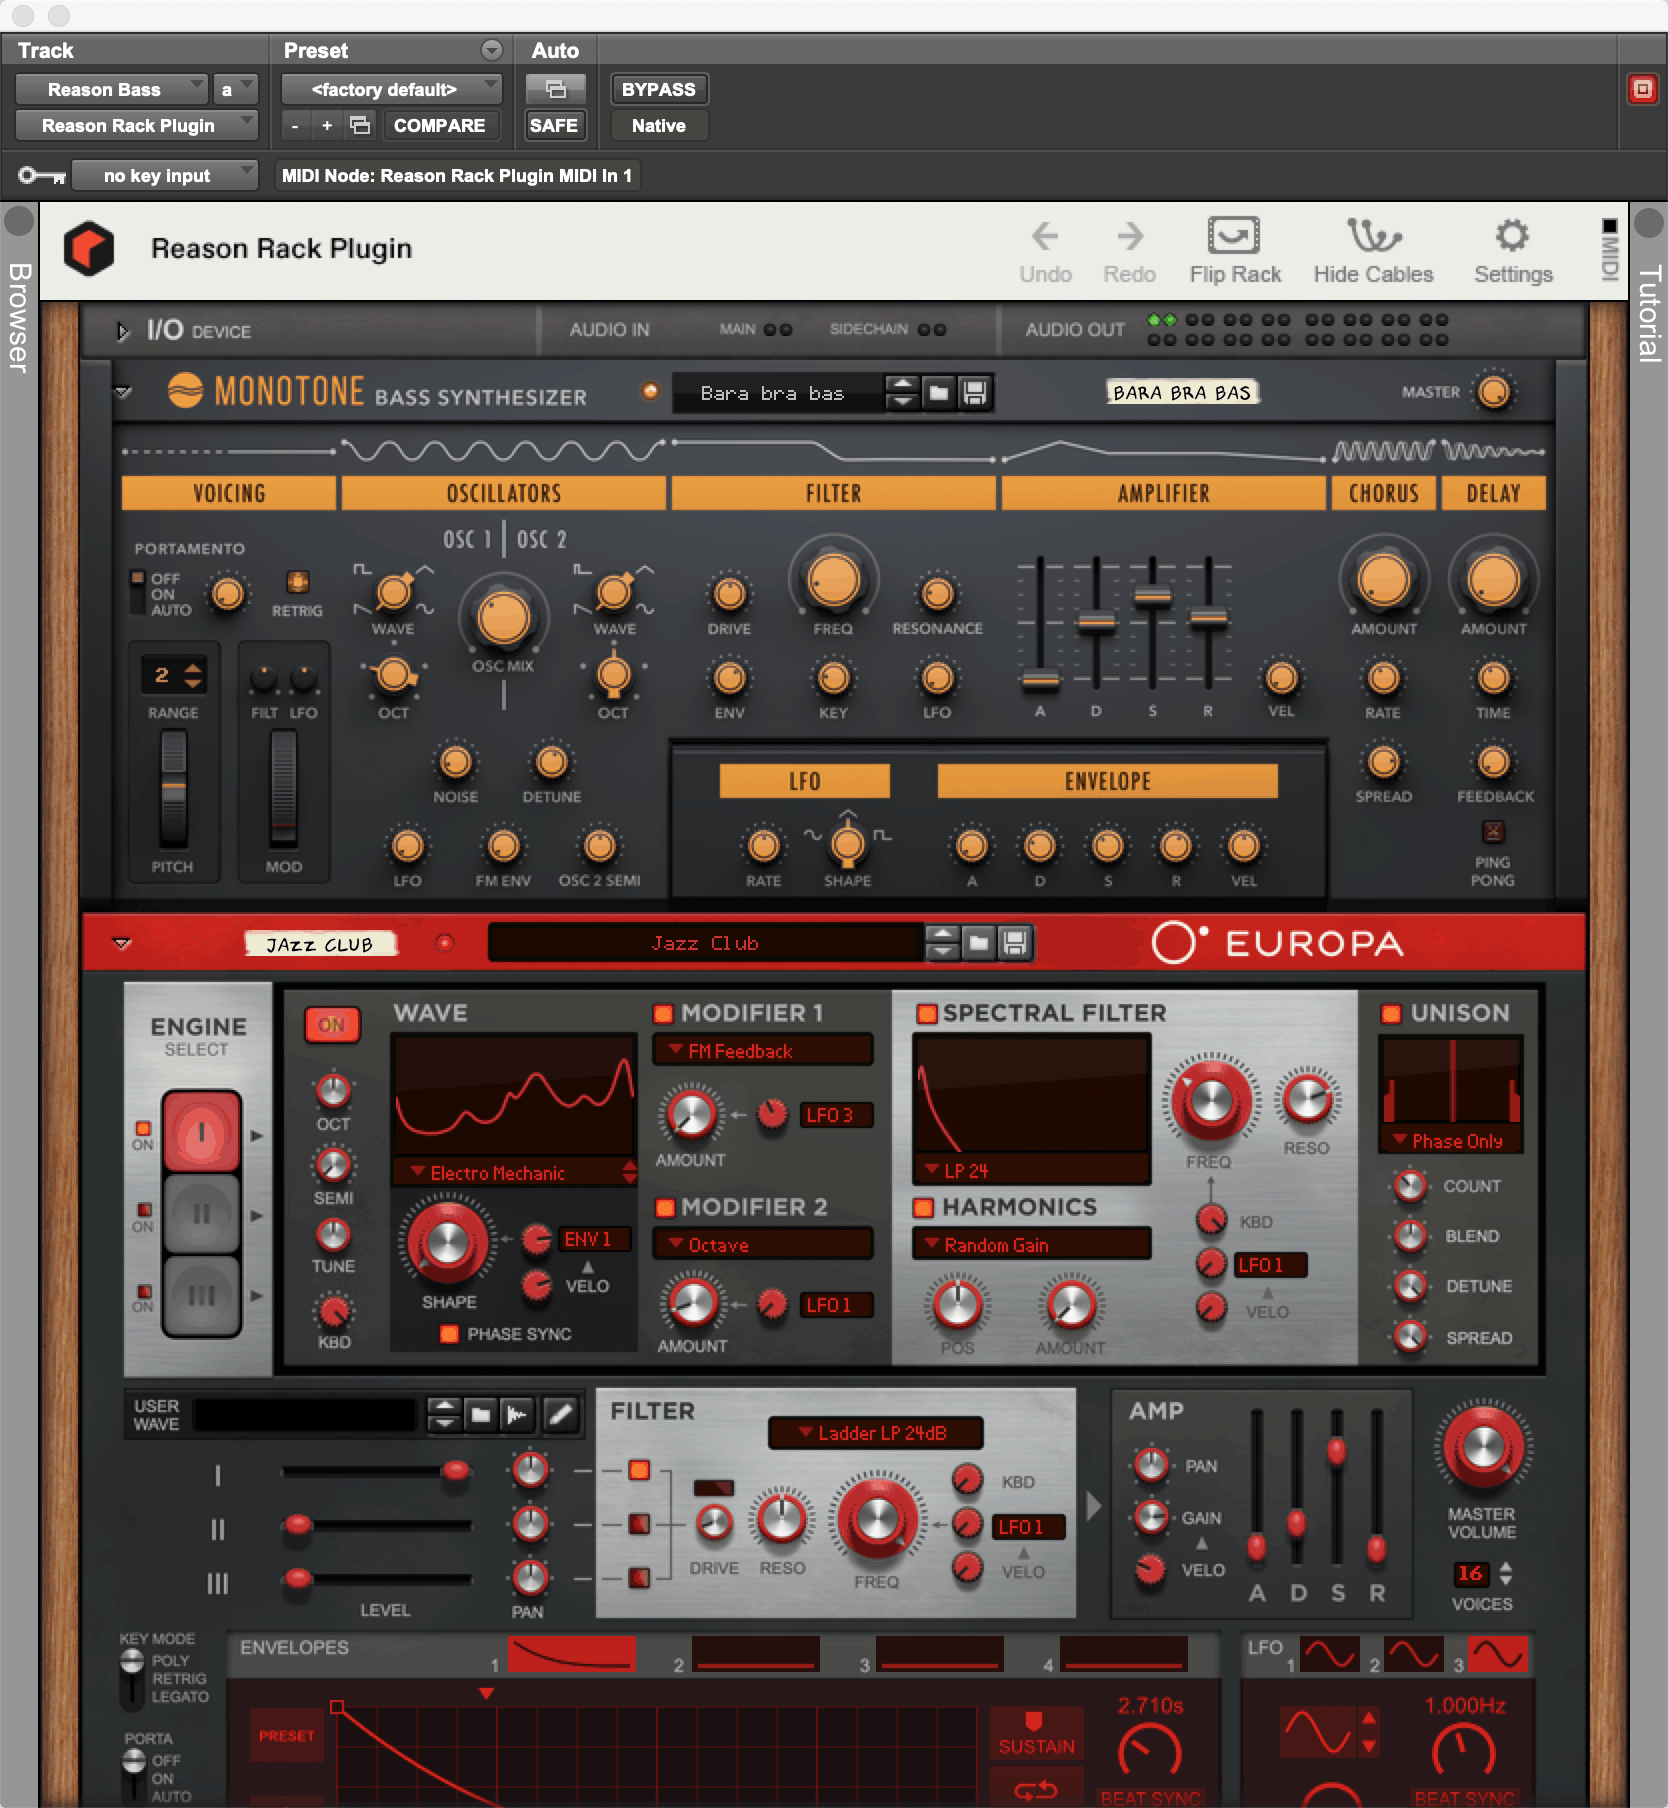The height and width of the screenshot is (1808, 1668).
Task: Click the envelope loop icon
Action: pyautogui.click(x=1036, y=1790)
